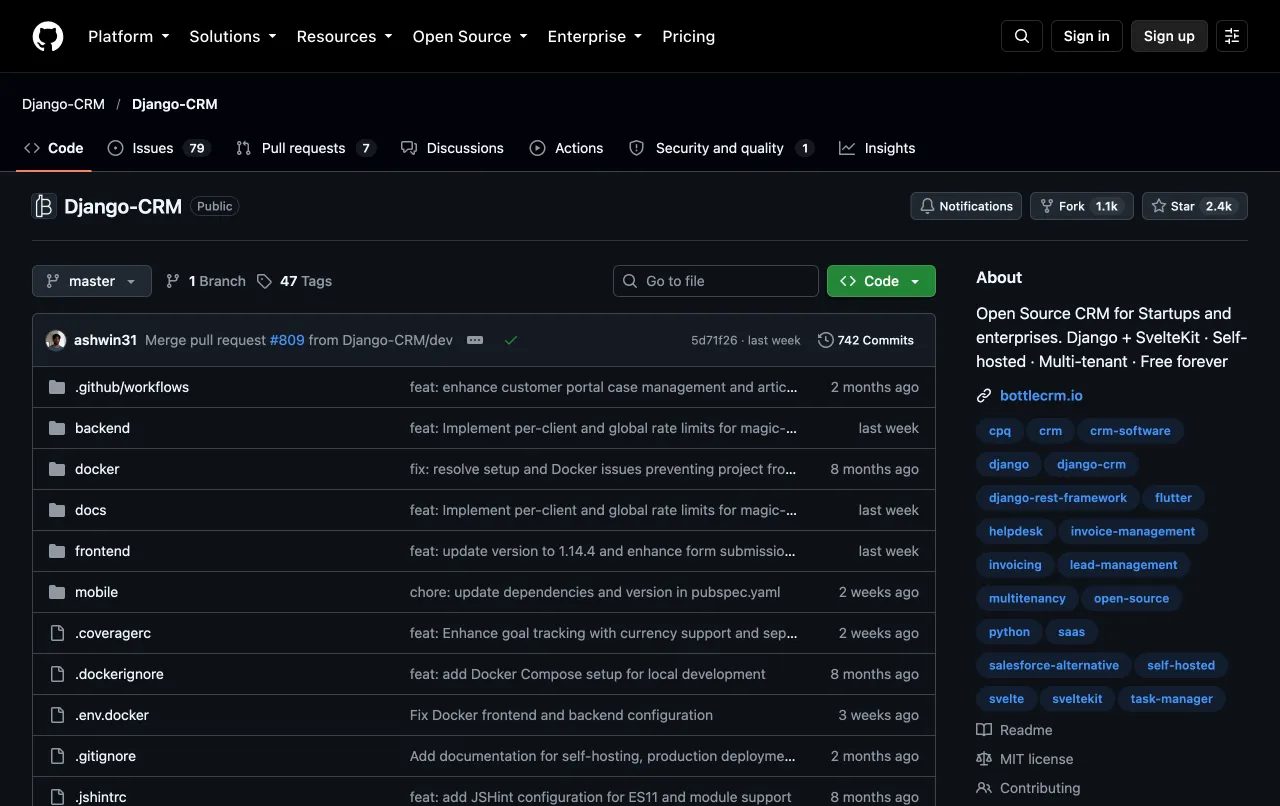This screenshot has height=806, width=1280.
Task: Click the GitHub logo icon
Action: [48, 36]
